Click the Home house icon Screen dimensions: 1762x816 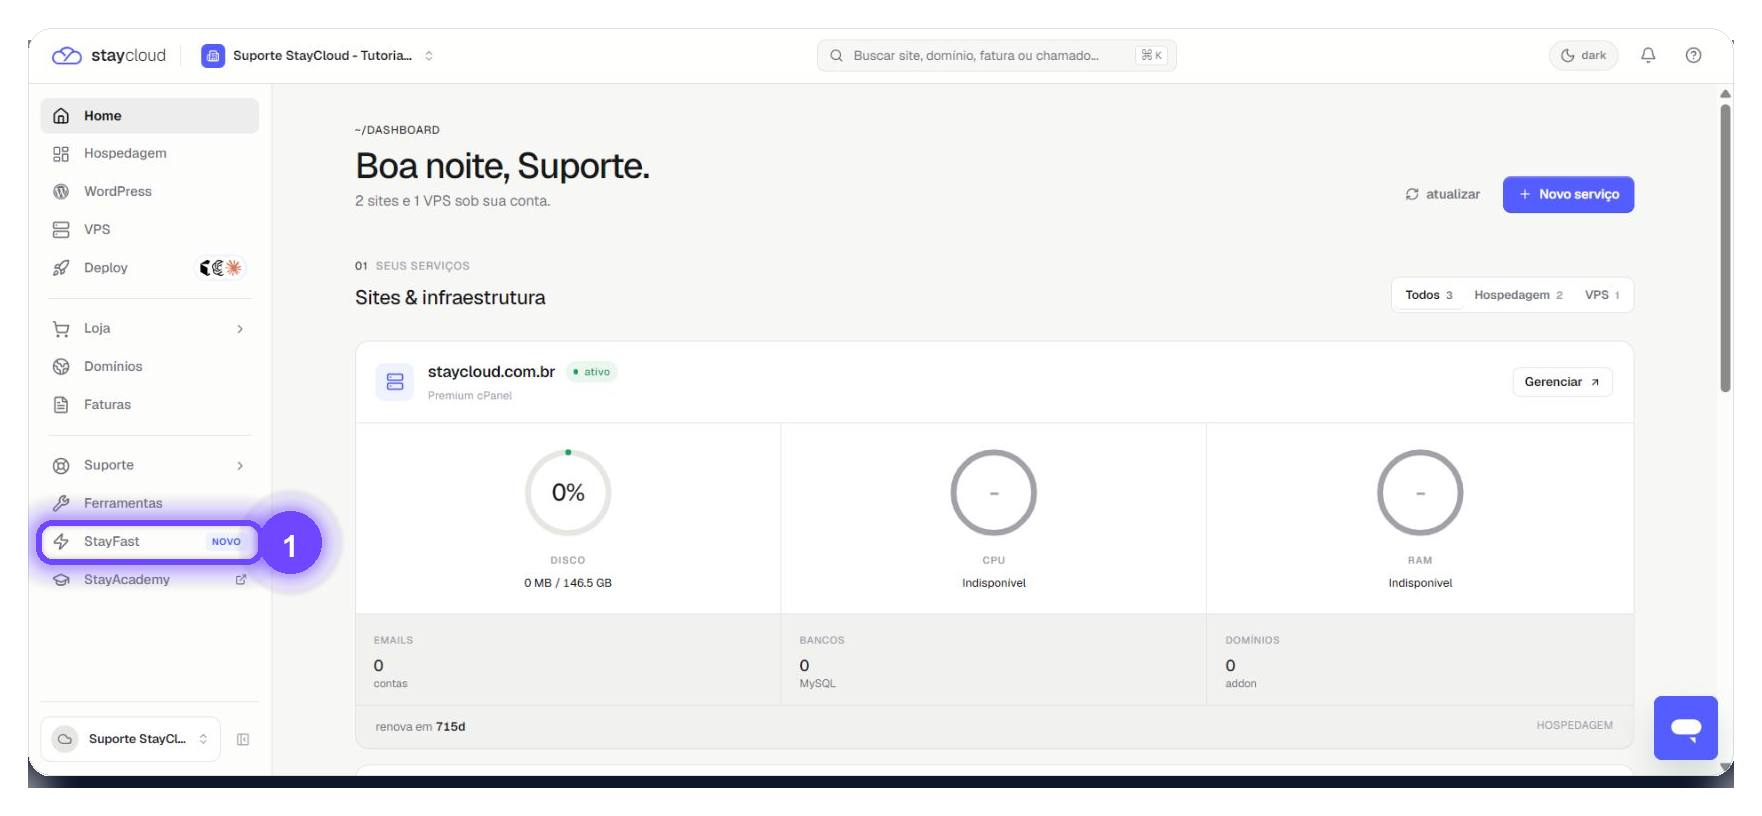[x=61, y=116]
